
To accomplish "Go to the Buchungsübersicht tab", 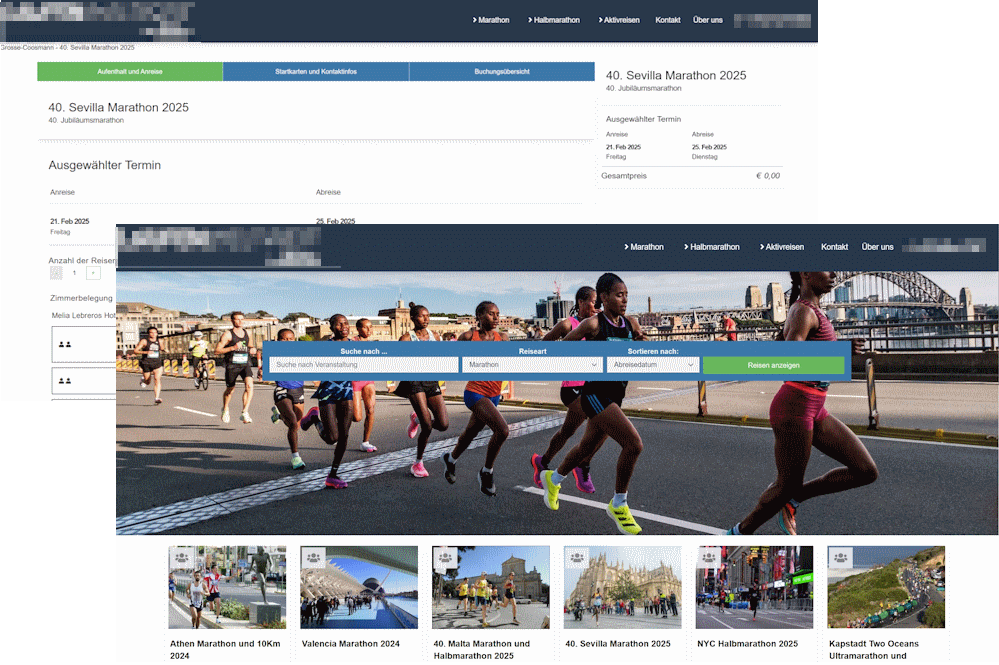I will [502, 72].
